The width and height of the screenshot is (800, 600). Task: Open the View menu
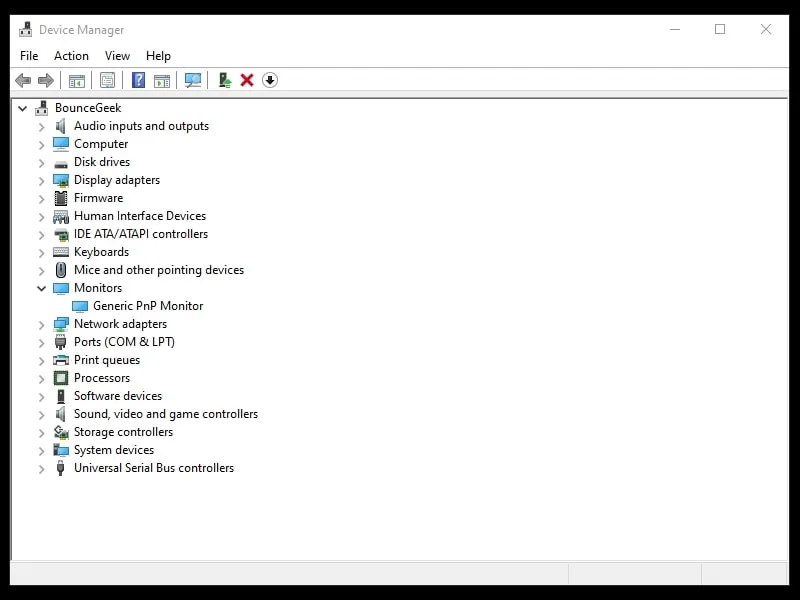117,55
